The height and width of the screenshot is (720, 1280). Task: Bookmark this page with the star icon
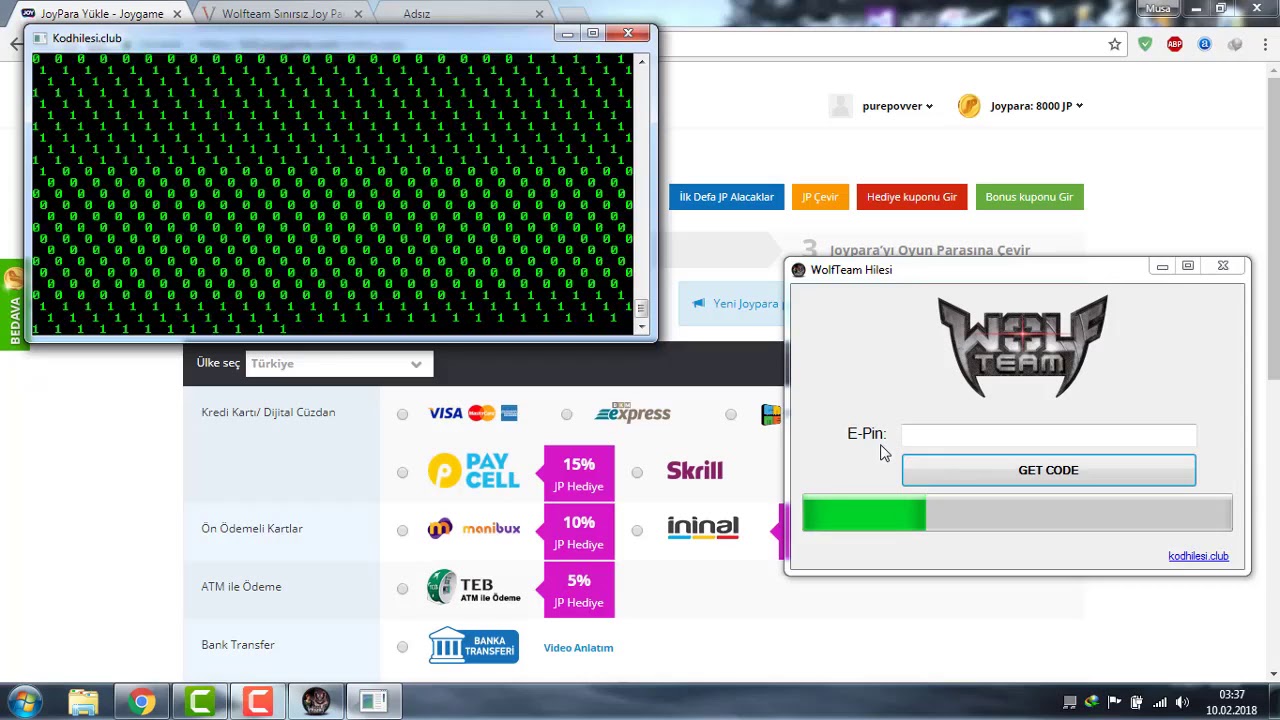click(1114, 44)
